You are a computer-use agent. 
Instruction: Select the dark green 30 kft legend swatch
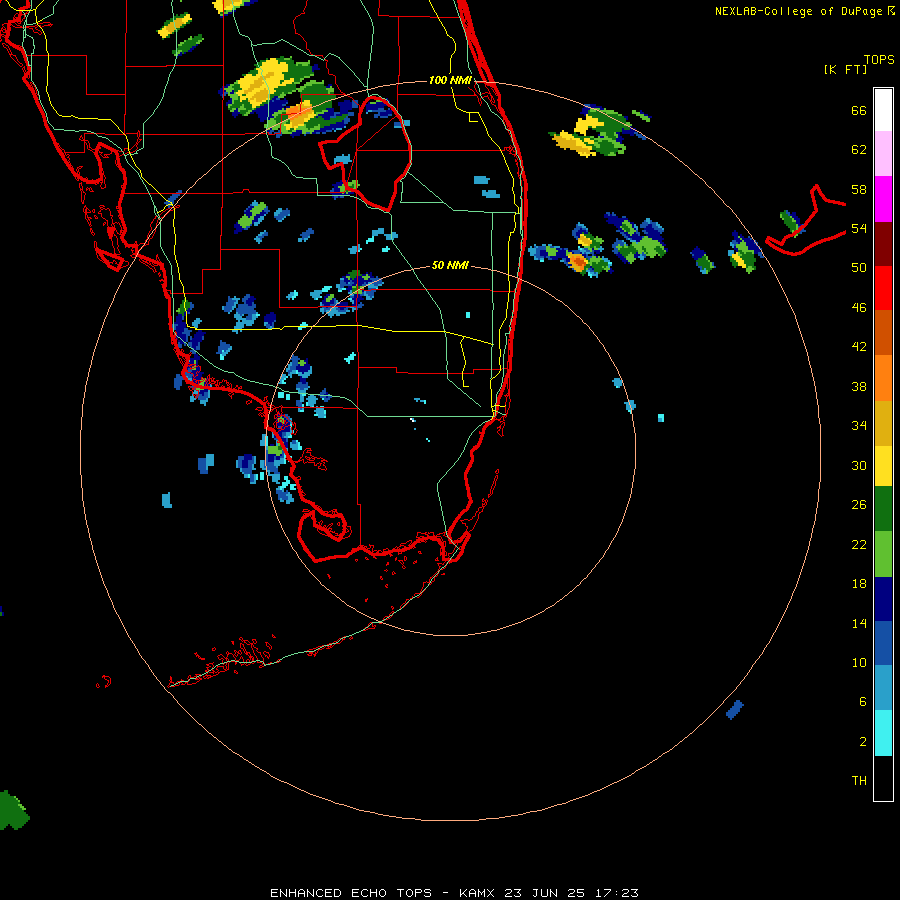883,509
